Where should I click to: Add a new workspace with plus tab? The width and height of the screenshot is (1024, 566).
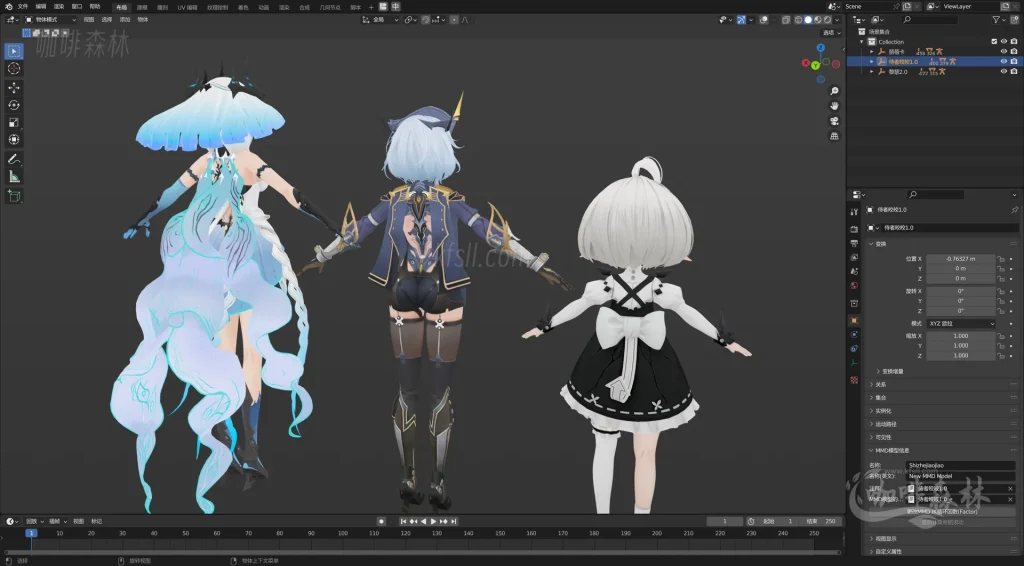pyautogui.click(x=371, y=7)
